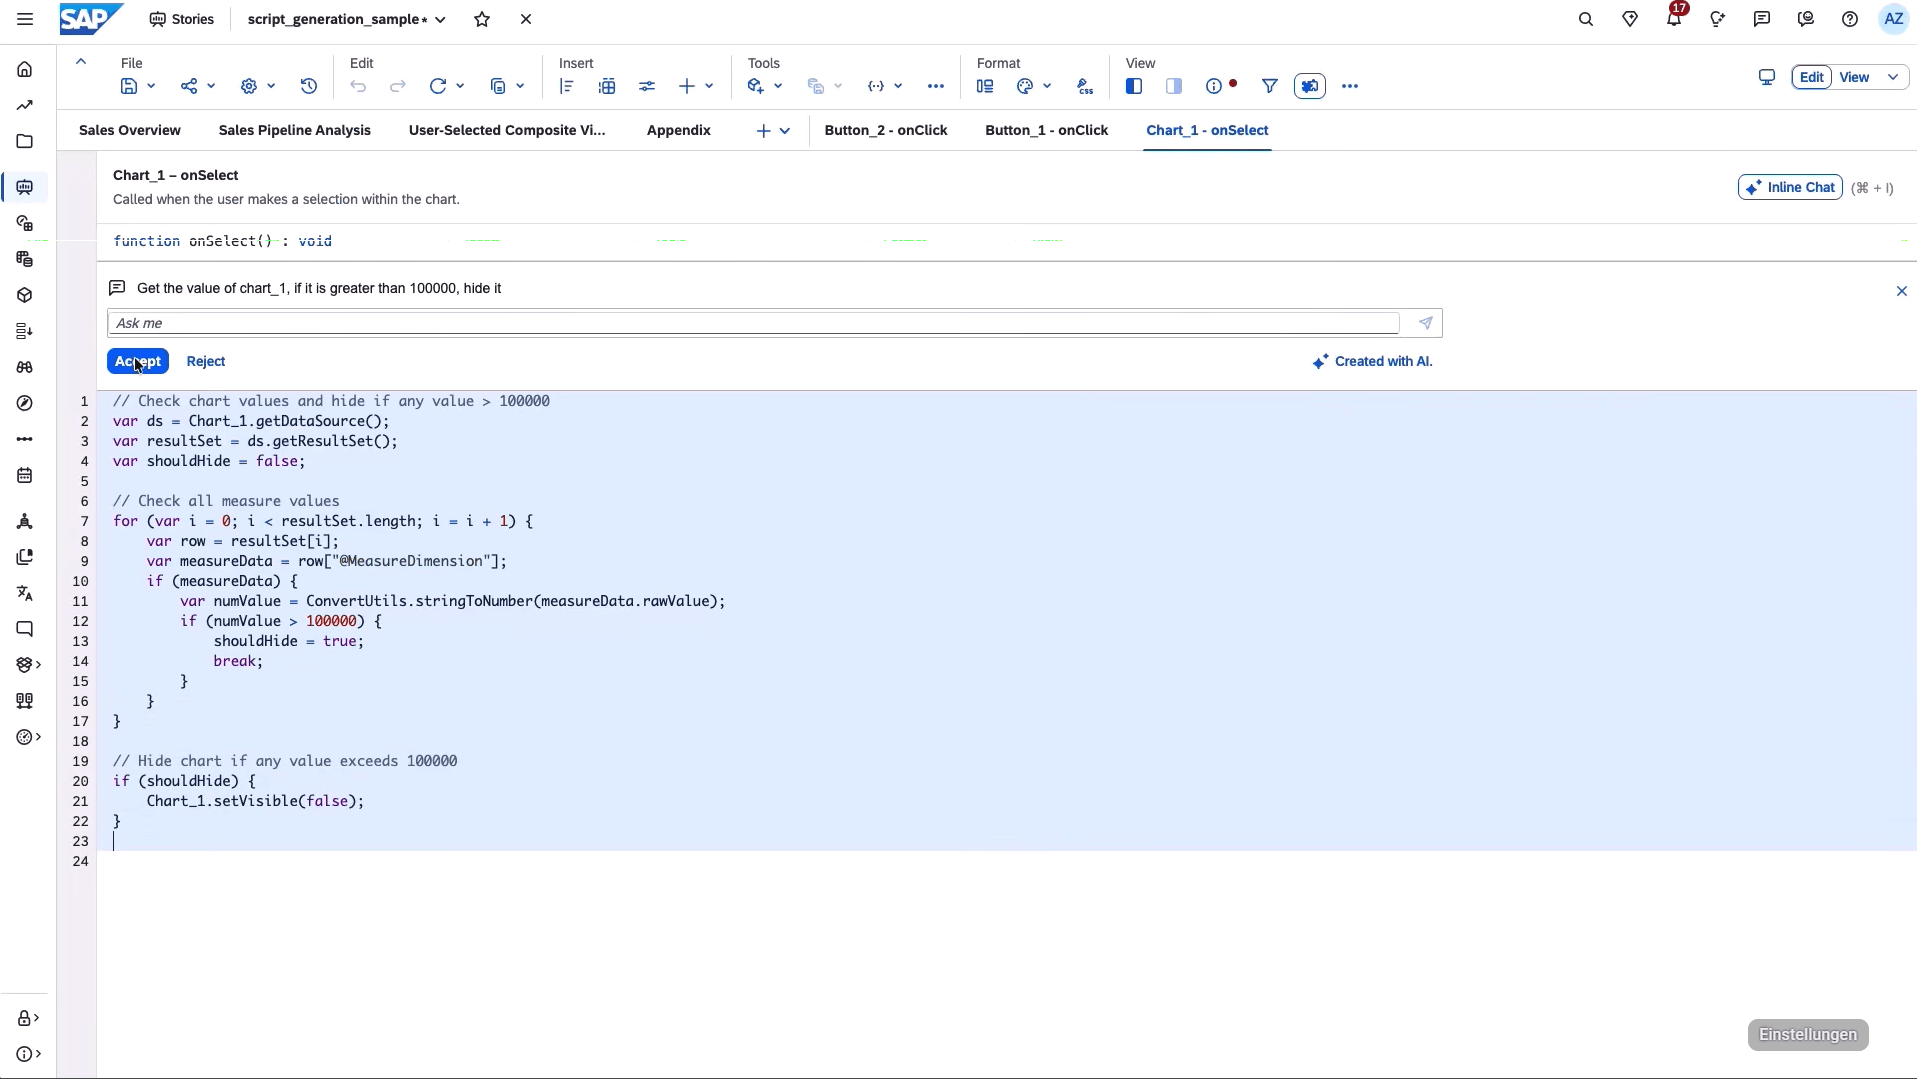
Task: Insert a table from toolbar
Action: 607,86
